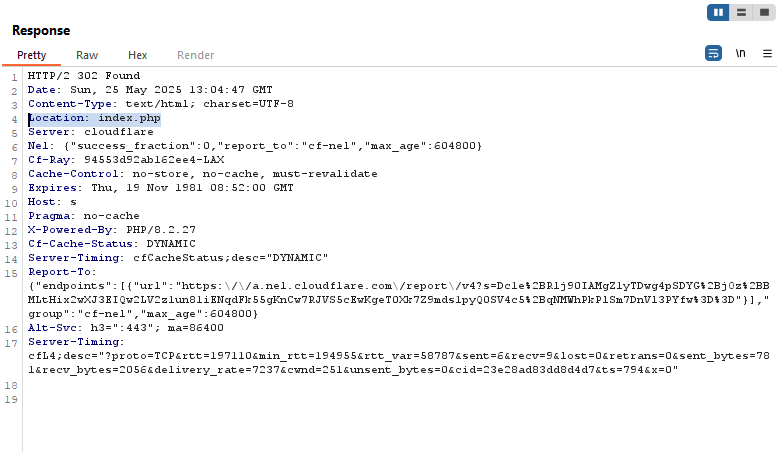Click the Server: cloudflare header line

coord(91,132)
